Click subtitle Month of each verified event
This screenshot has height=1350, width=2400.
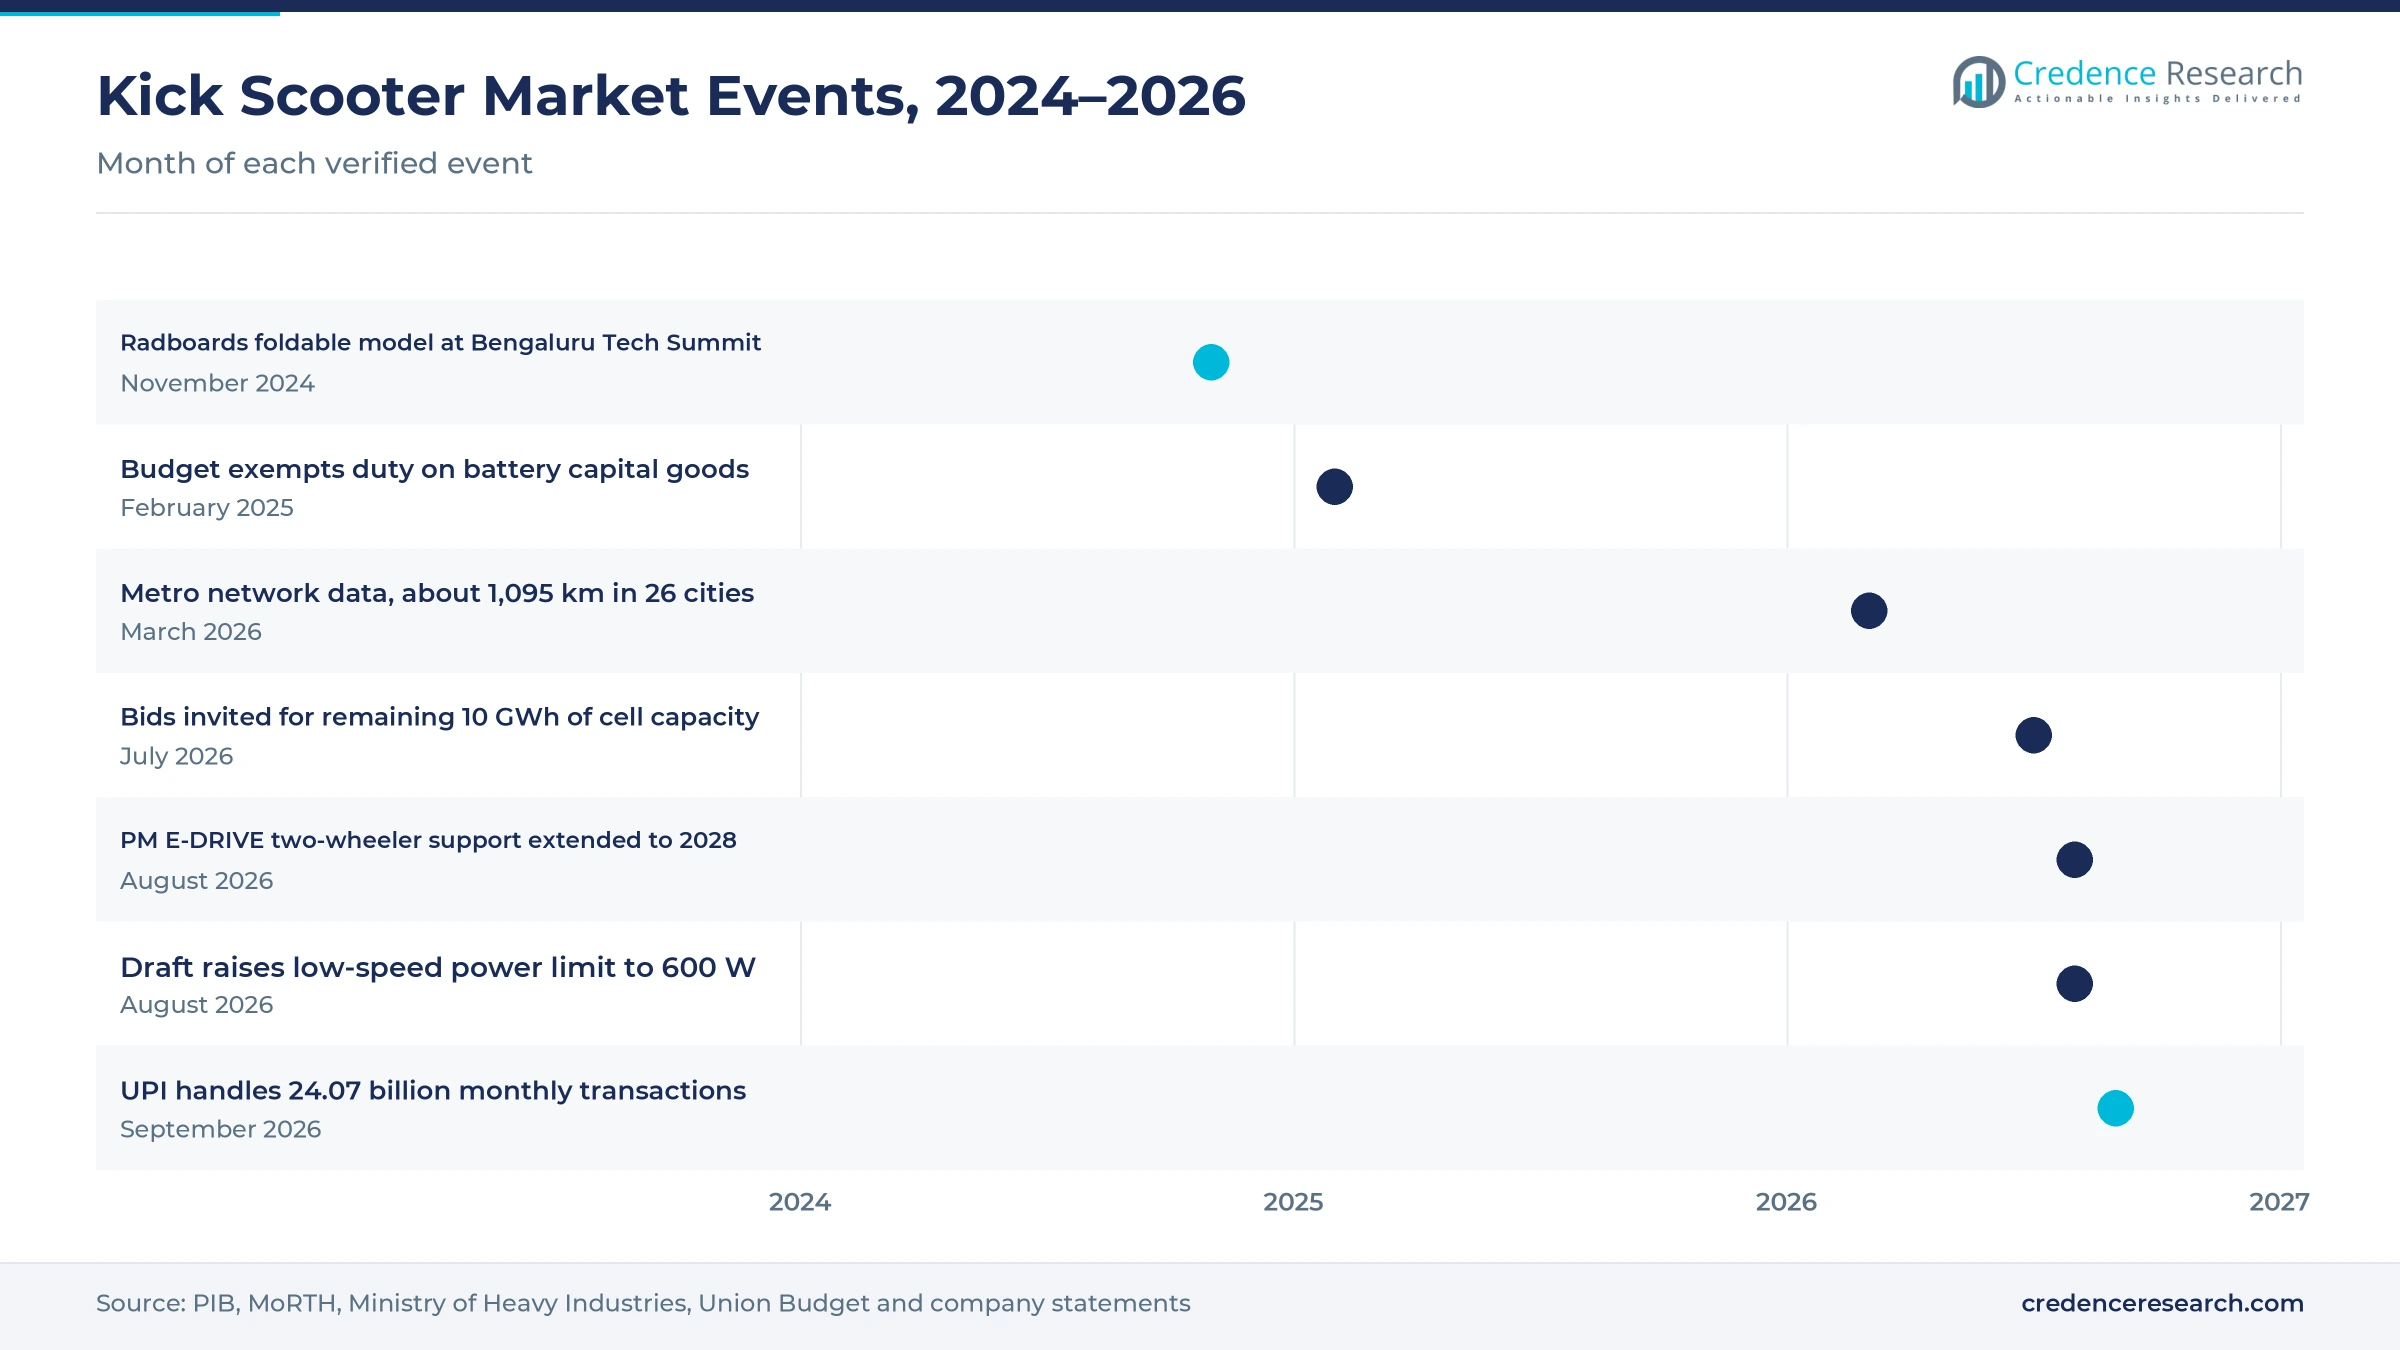pos(314,163)
